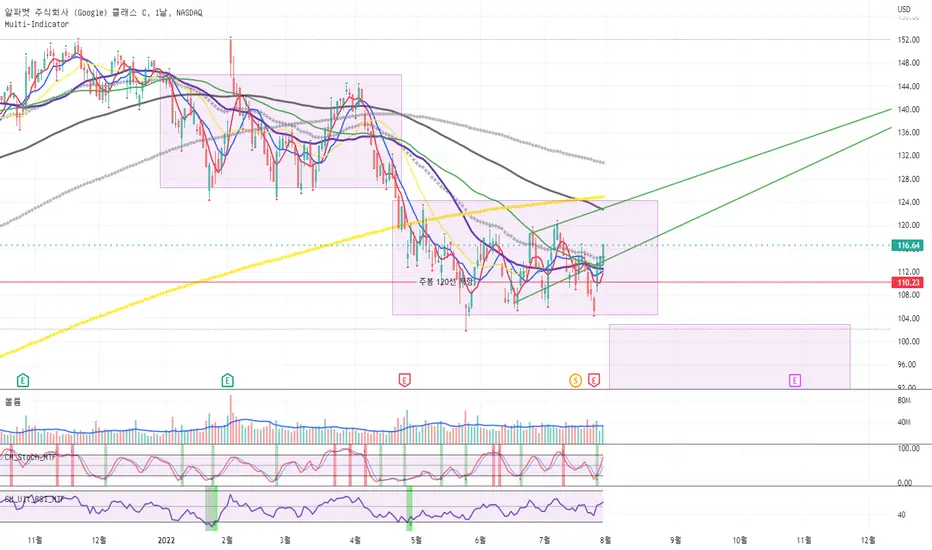Click the 2월 label on time axis
932x550 pixels.
227,540
